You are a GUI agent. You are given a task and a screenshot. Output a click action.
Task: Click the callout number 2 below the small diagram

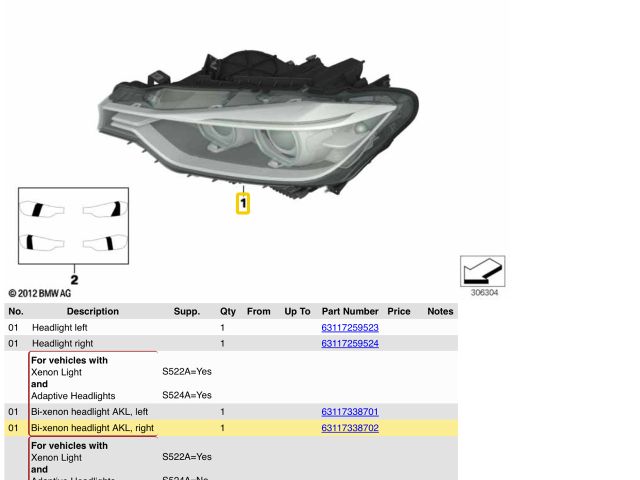[x=74, y=280]
